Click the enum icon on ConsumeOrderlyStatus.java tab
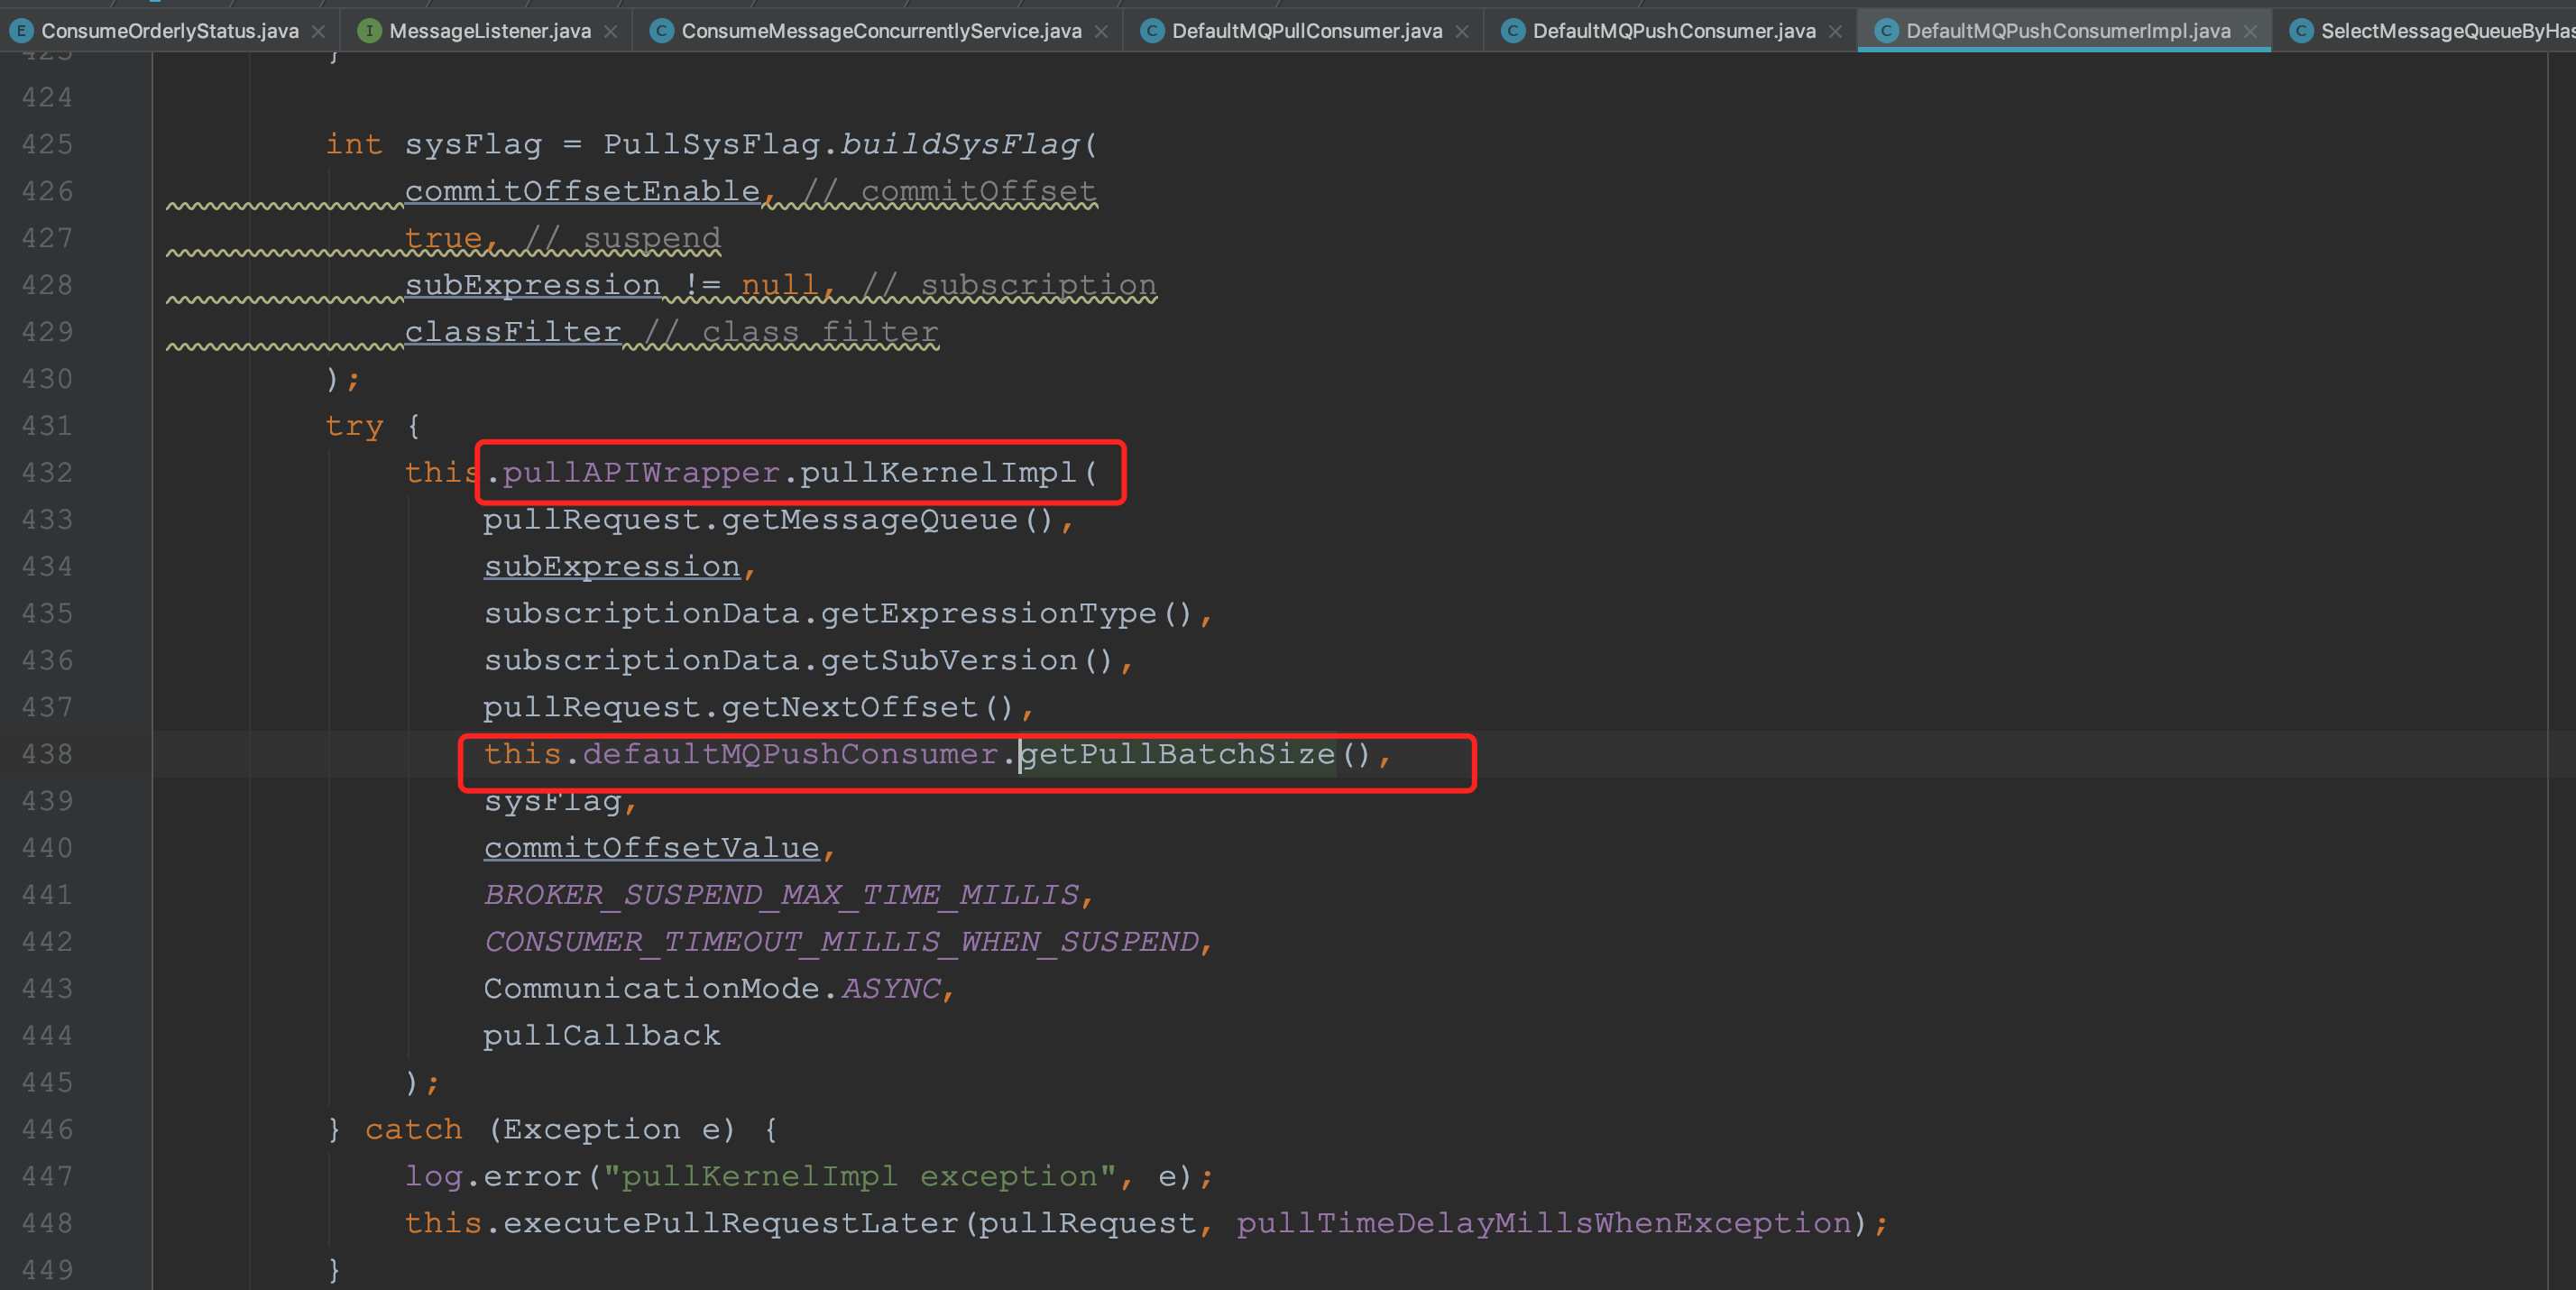Viewport: 2576px width, 1290px height. [x=20, y=31]
